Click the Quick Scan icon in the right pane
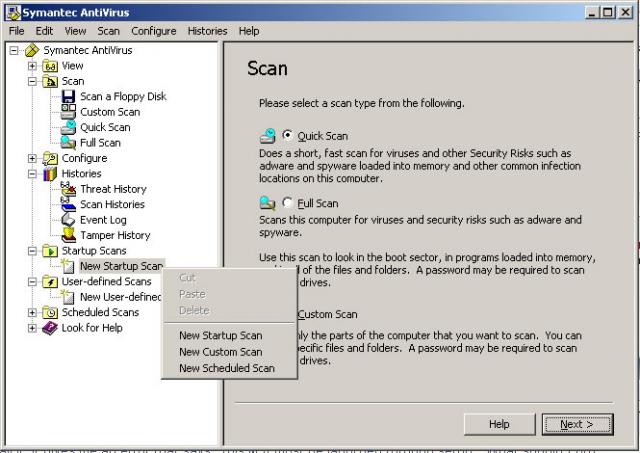This screenshot has height=453, width=640. click(268, 136)
